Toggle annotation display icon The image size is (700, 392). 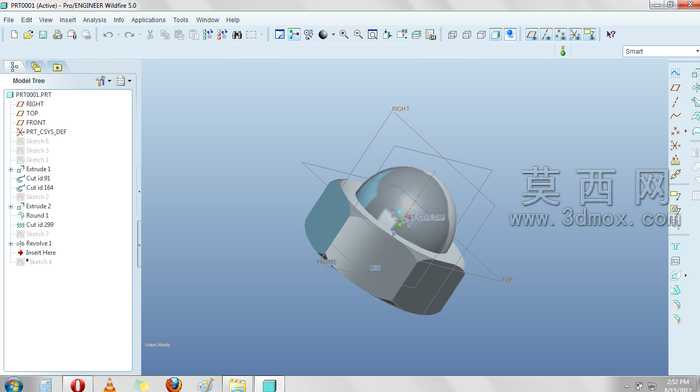[589, 34]
